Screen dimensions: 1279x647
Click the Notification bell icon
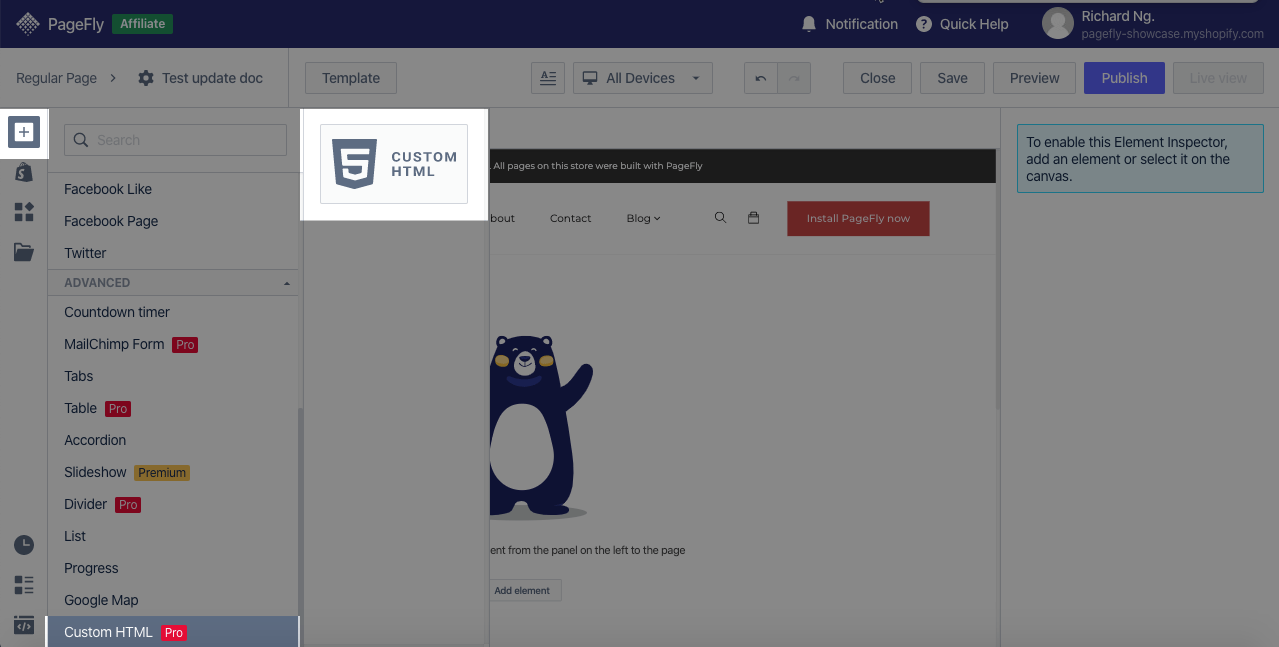(x=809, y=24)
